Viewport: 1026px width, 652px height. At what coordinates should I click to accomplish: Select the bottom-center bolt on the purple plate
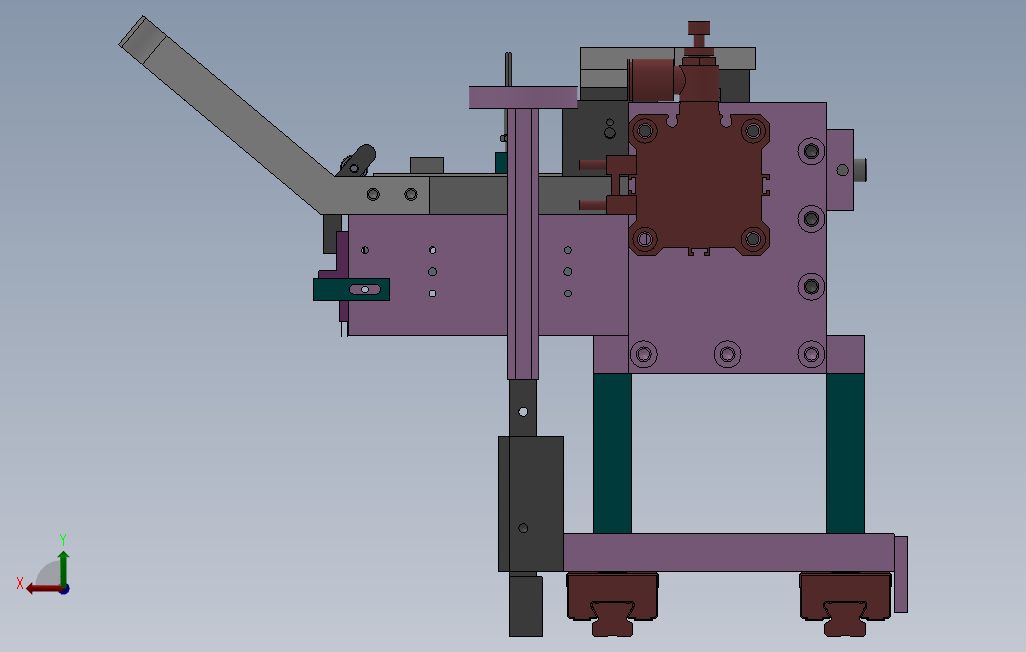(728, 354)
